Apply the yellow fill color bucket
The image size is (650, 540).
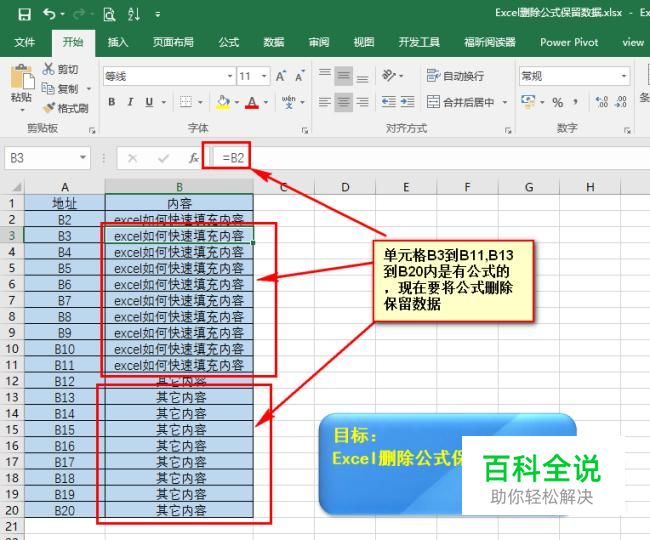click(x=223, y=102)
